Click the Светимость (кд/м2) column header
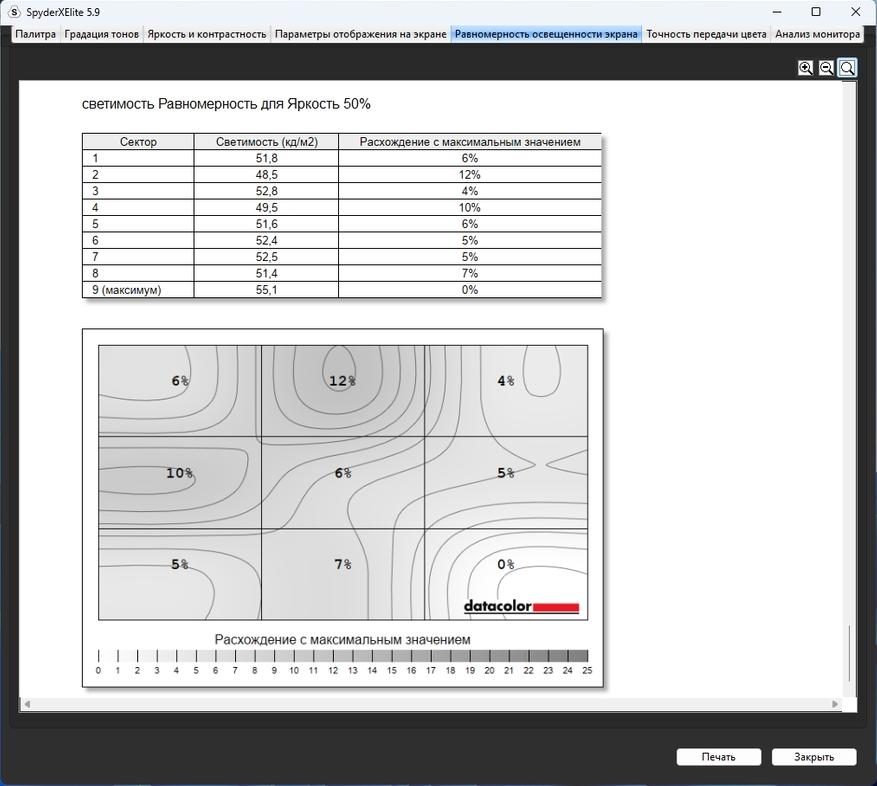This screenshot has height=786, width=877. (266, 142)
